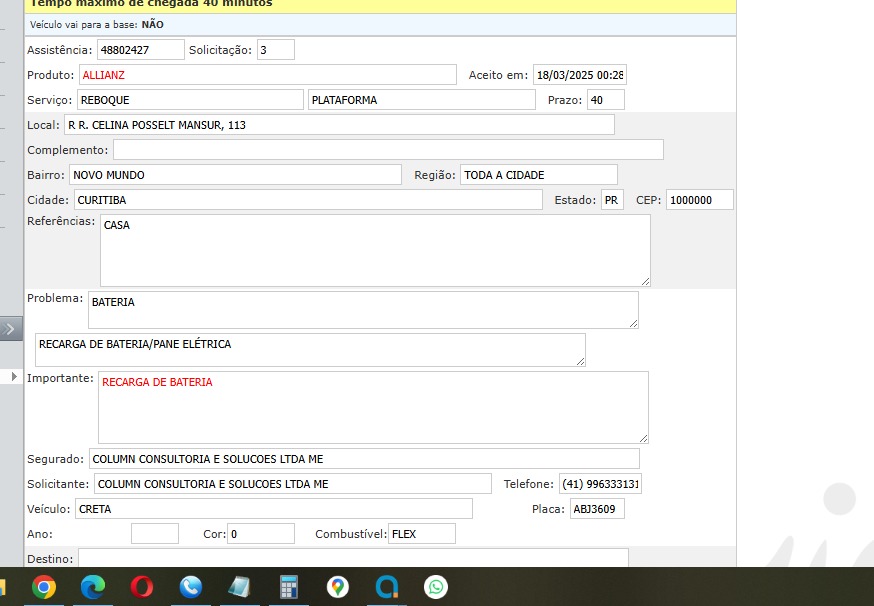
Task: Click the Local address field
Action: 339,125
